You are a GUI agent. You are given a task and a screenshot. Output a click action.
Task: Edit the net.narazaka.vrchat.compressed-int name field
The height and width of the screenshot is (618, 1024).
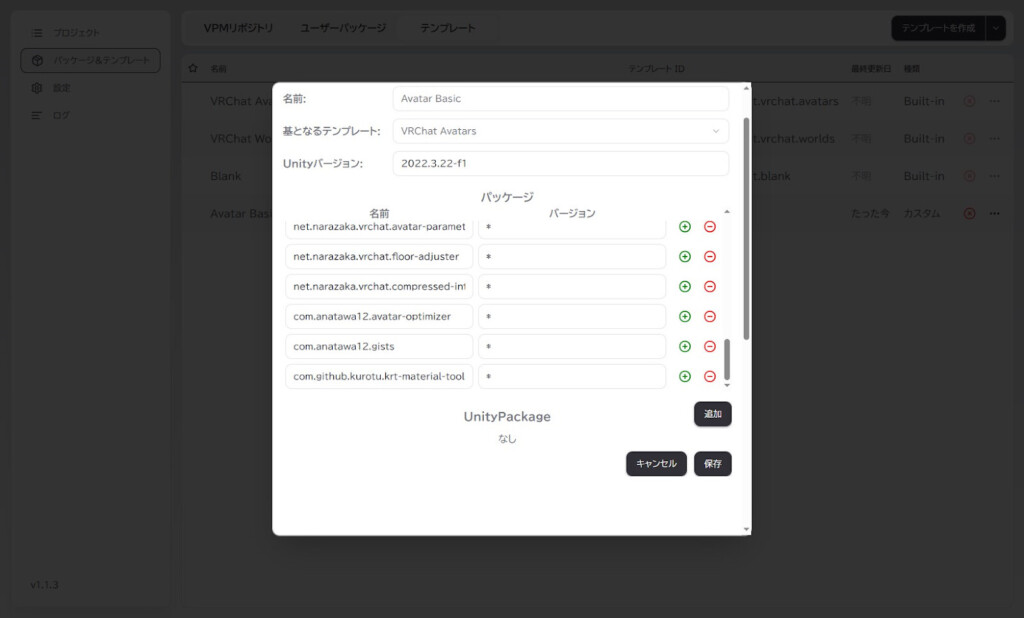click(379, 287)
